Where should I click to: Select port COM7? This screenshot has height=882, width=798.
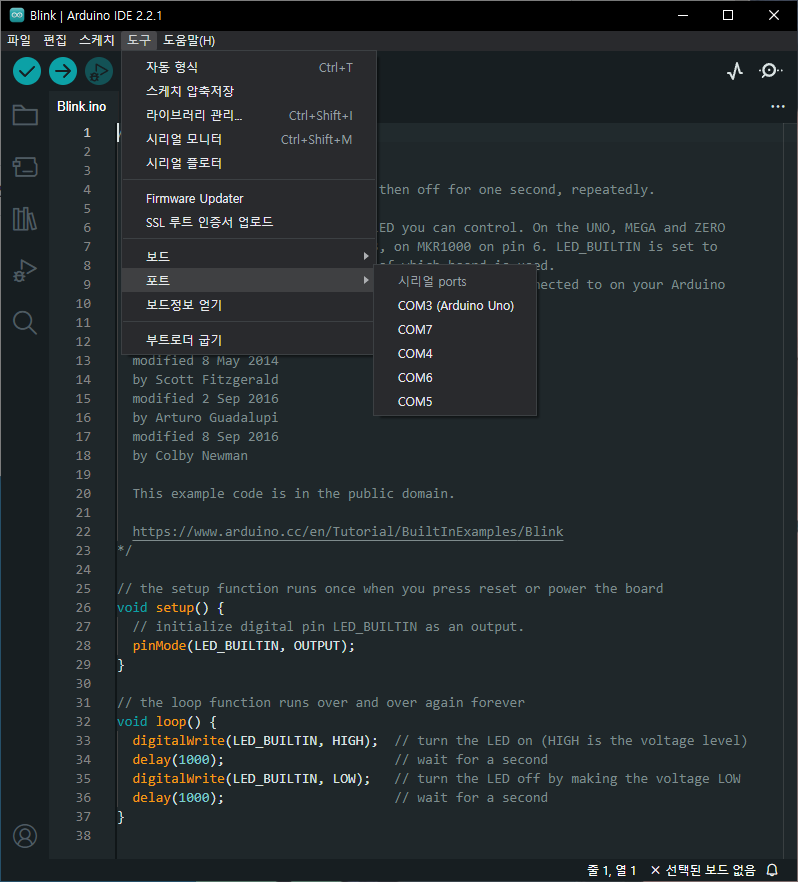click(456, 330)
